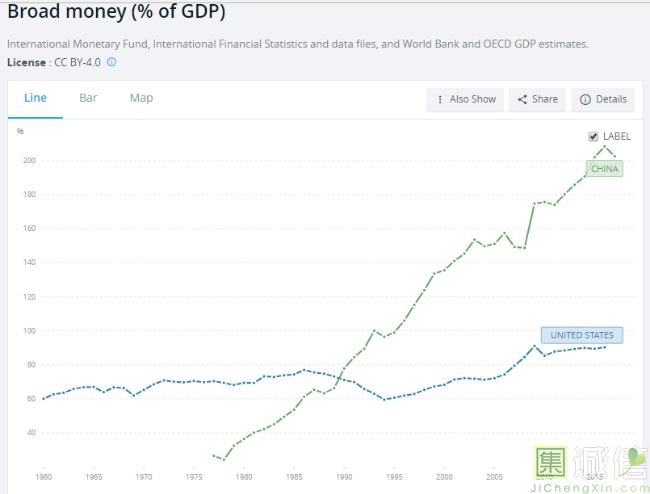Viewport: 650px width, 494px height.
Task: Click the info icon in Details button
Action: (x=585, y=99)
